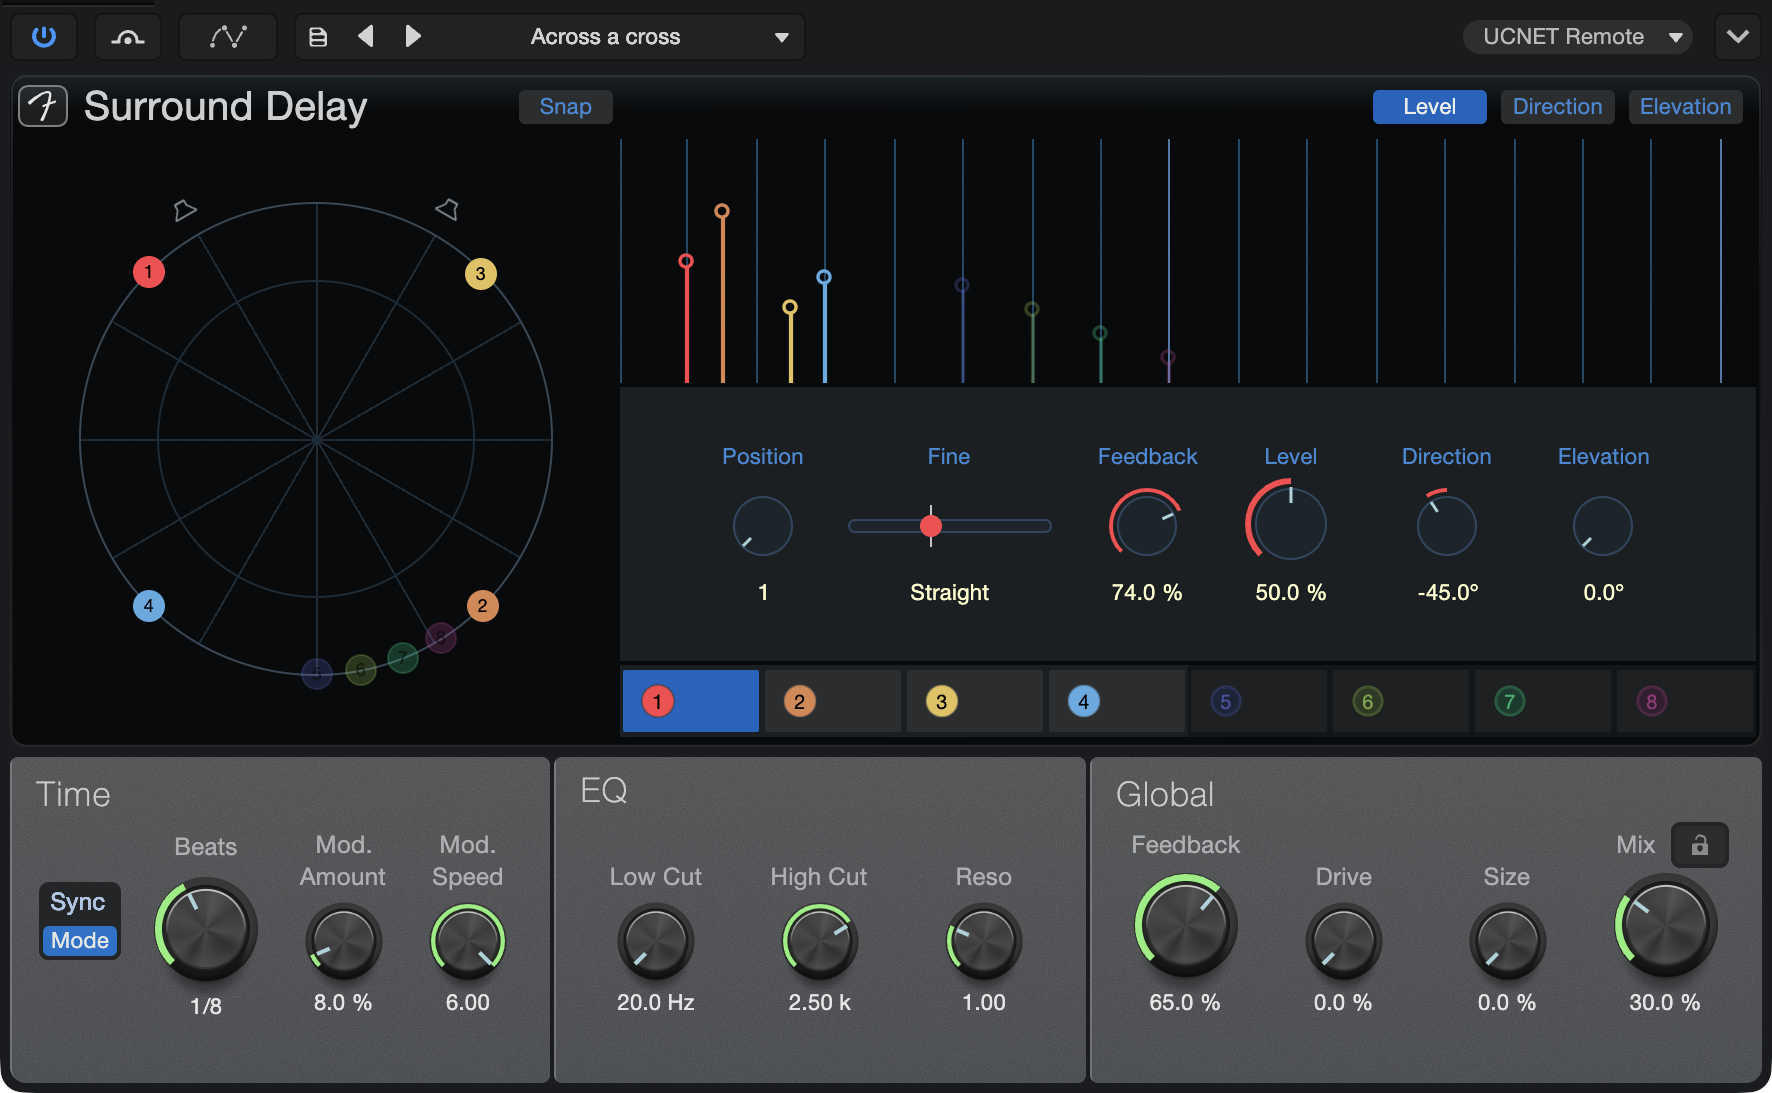Select the tap 4 button
Image resolution: width=1772 pixels, height=1093 pixels.
(x=1117, y=701)
